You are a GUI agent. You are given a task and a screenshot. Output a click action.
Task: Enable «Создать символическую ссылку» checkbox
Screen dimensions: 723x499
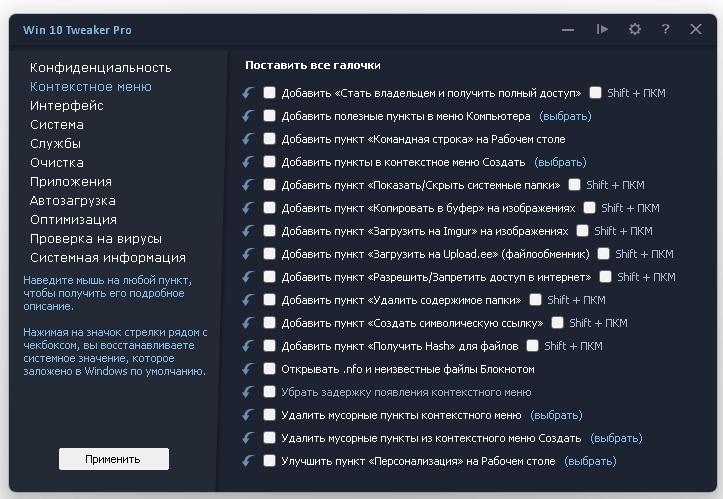[x=269, y=323]
